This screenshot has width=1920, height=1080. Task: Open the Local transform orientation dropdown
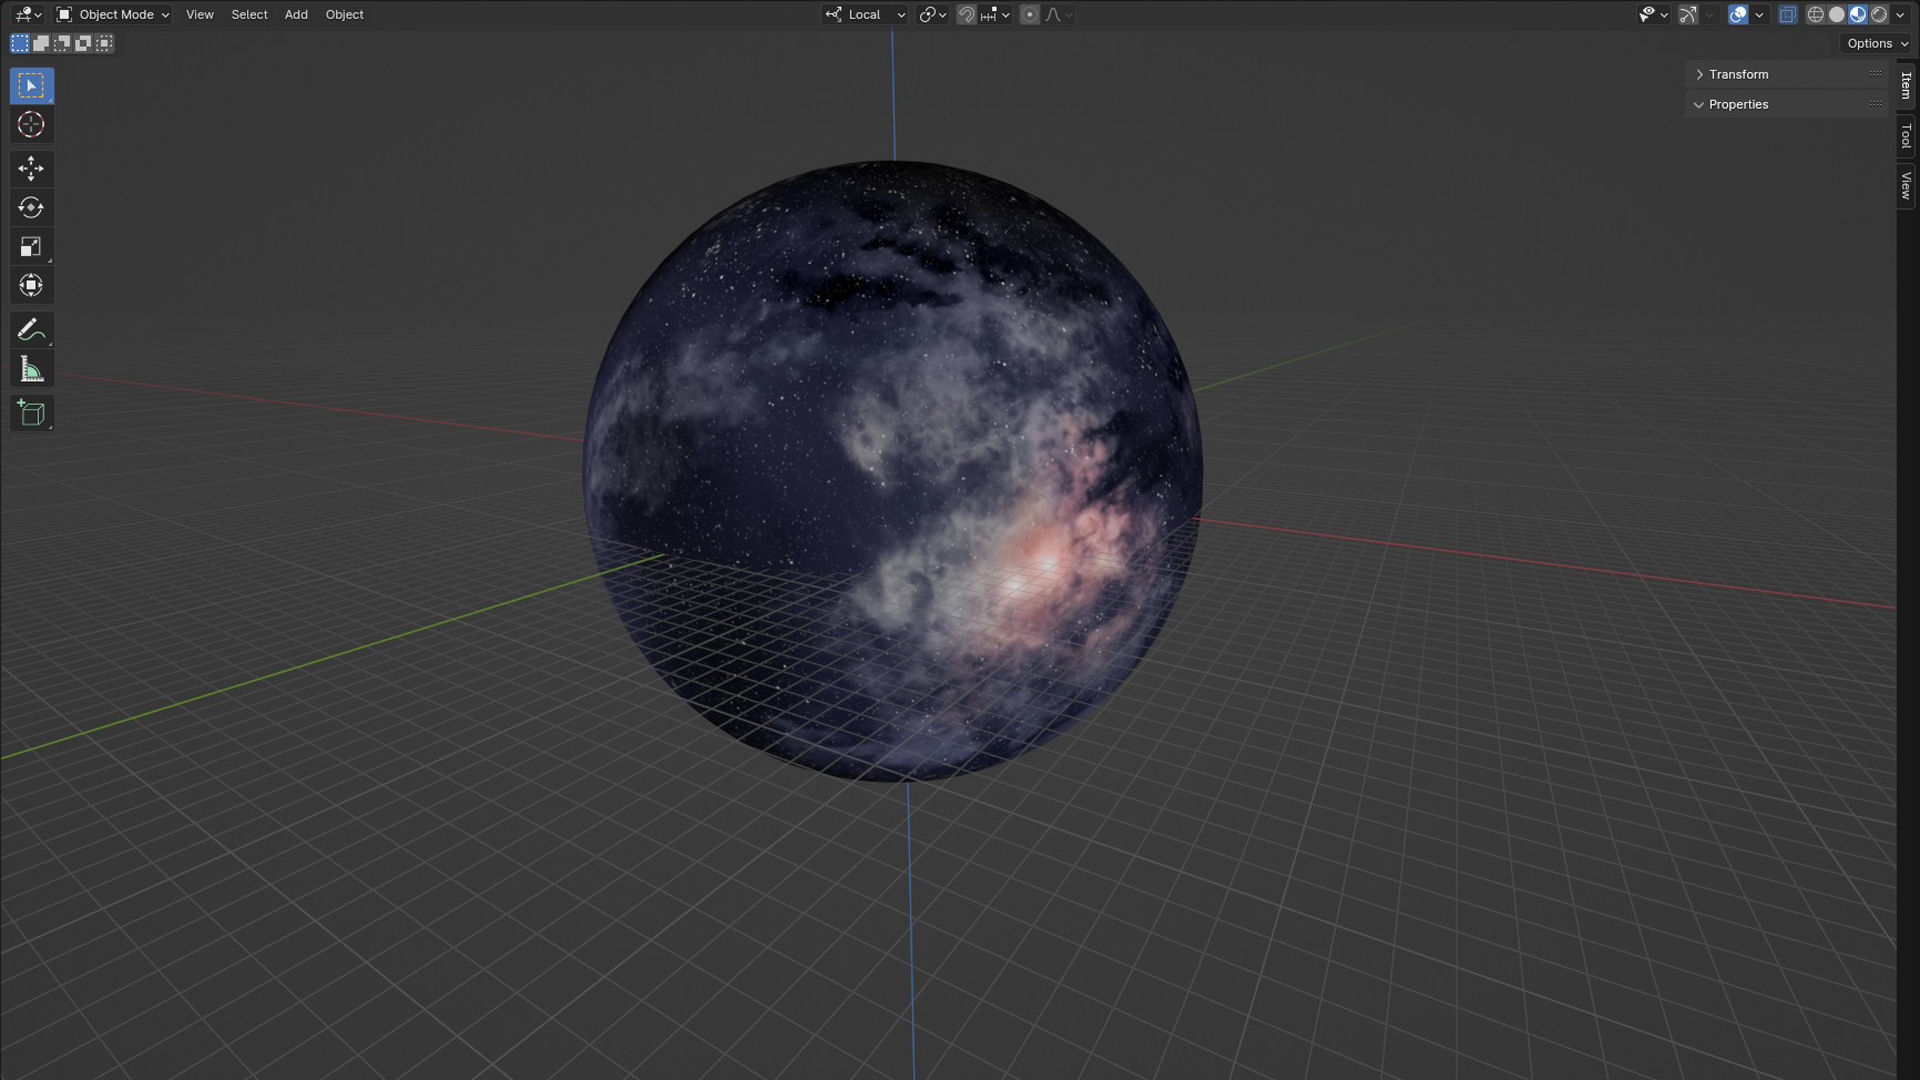[x=865, y=14]
